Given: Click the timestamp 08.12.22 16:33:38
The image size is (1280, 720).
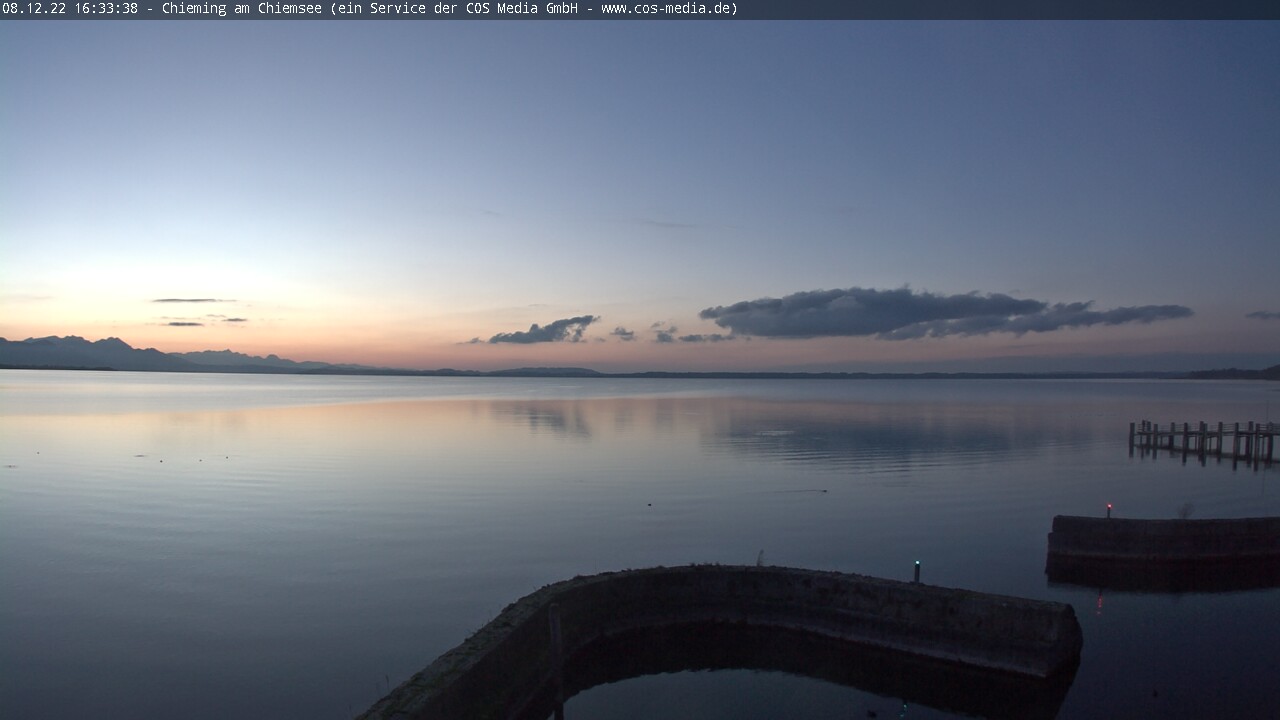Looking at the screenshot, I should click(x=70, y=9).
